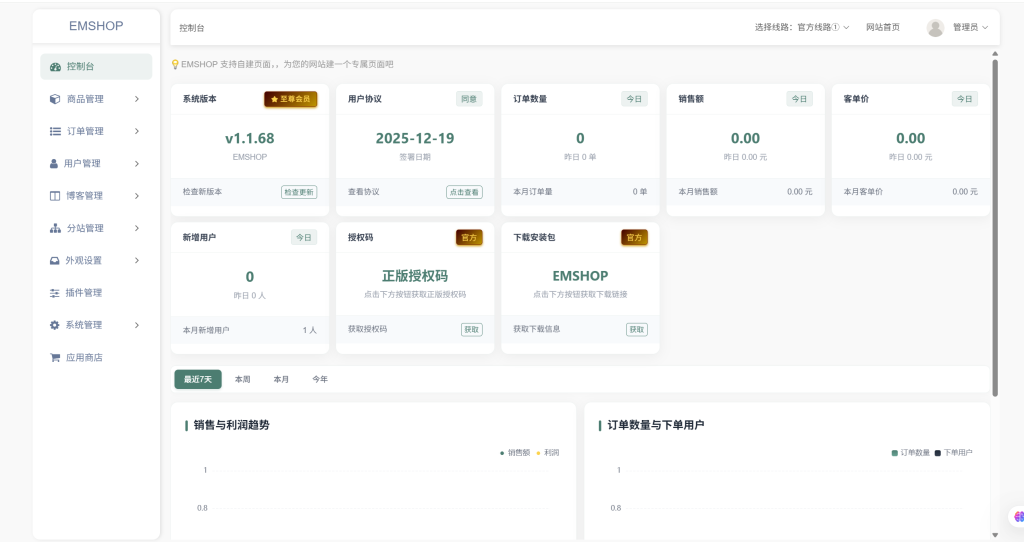Click the floating widget icon at bottom right
The image size is (1024, 542).
coord(1018,517)
